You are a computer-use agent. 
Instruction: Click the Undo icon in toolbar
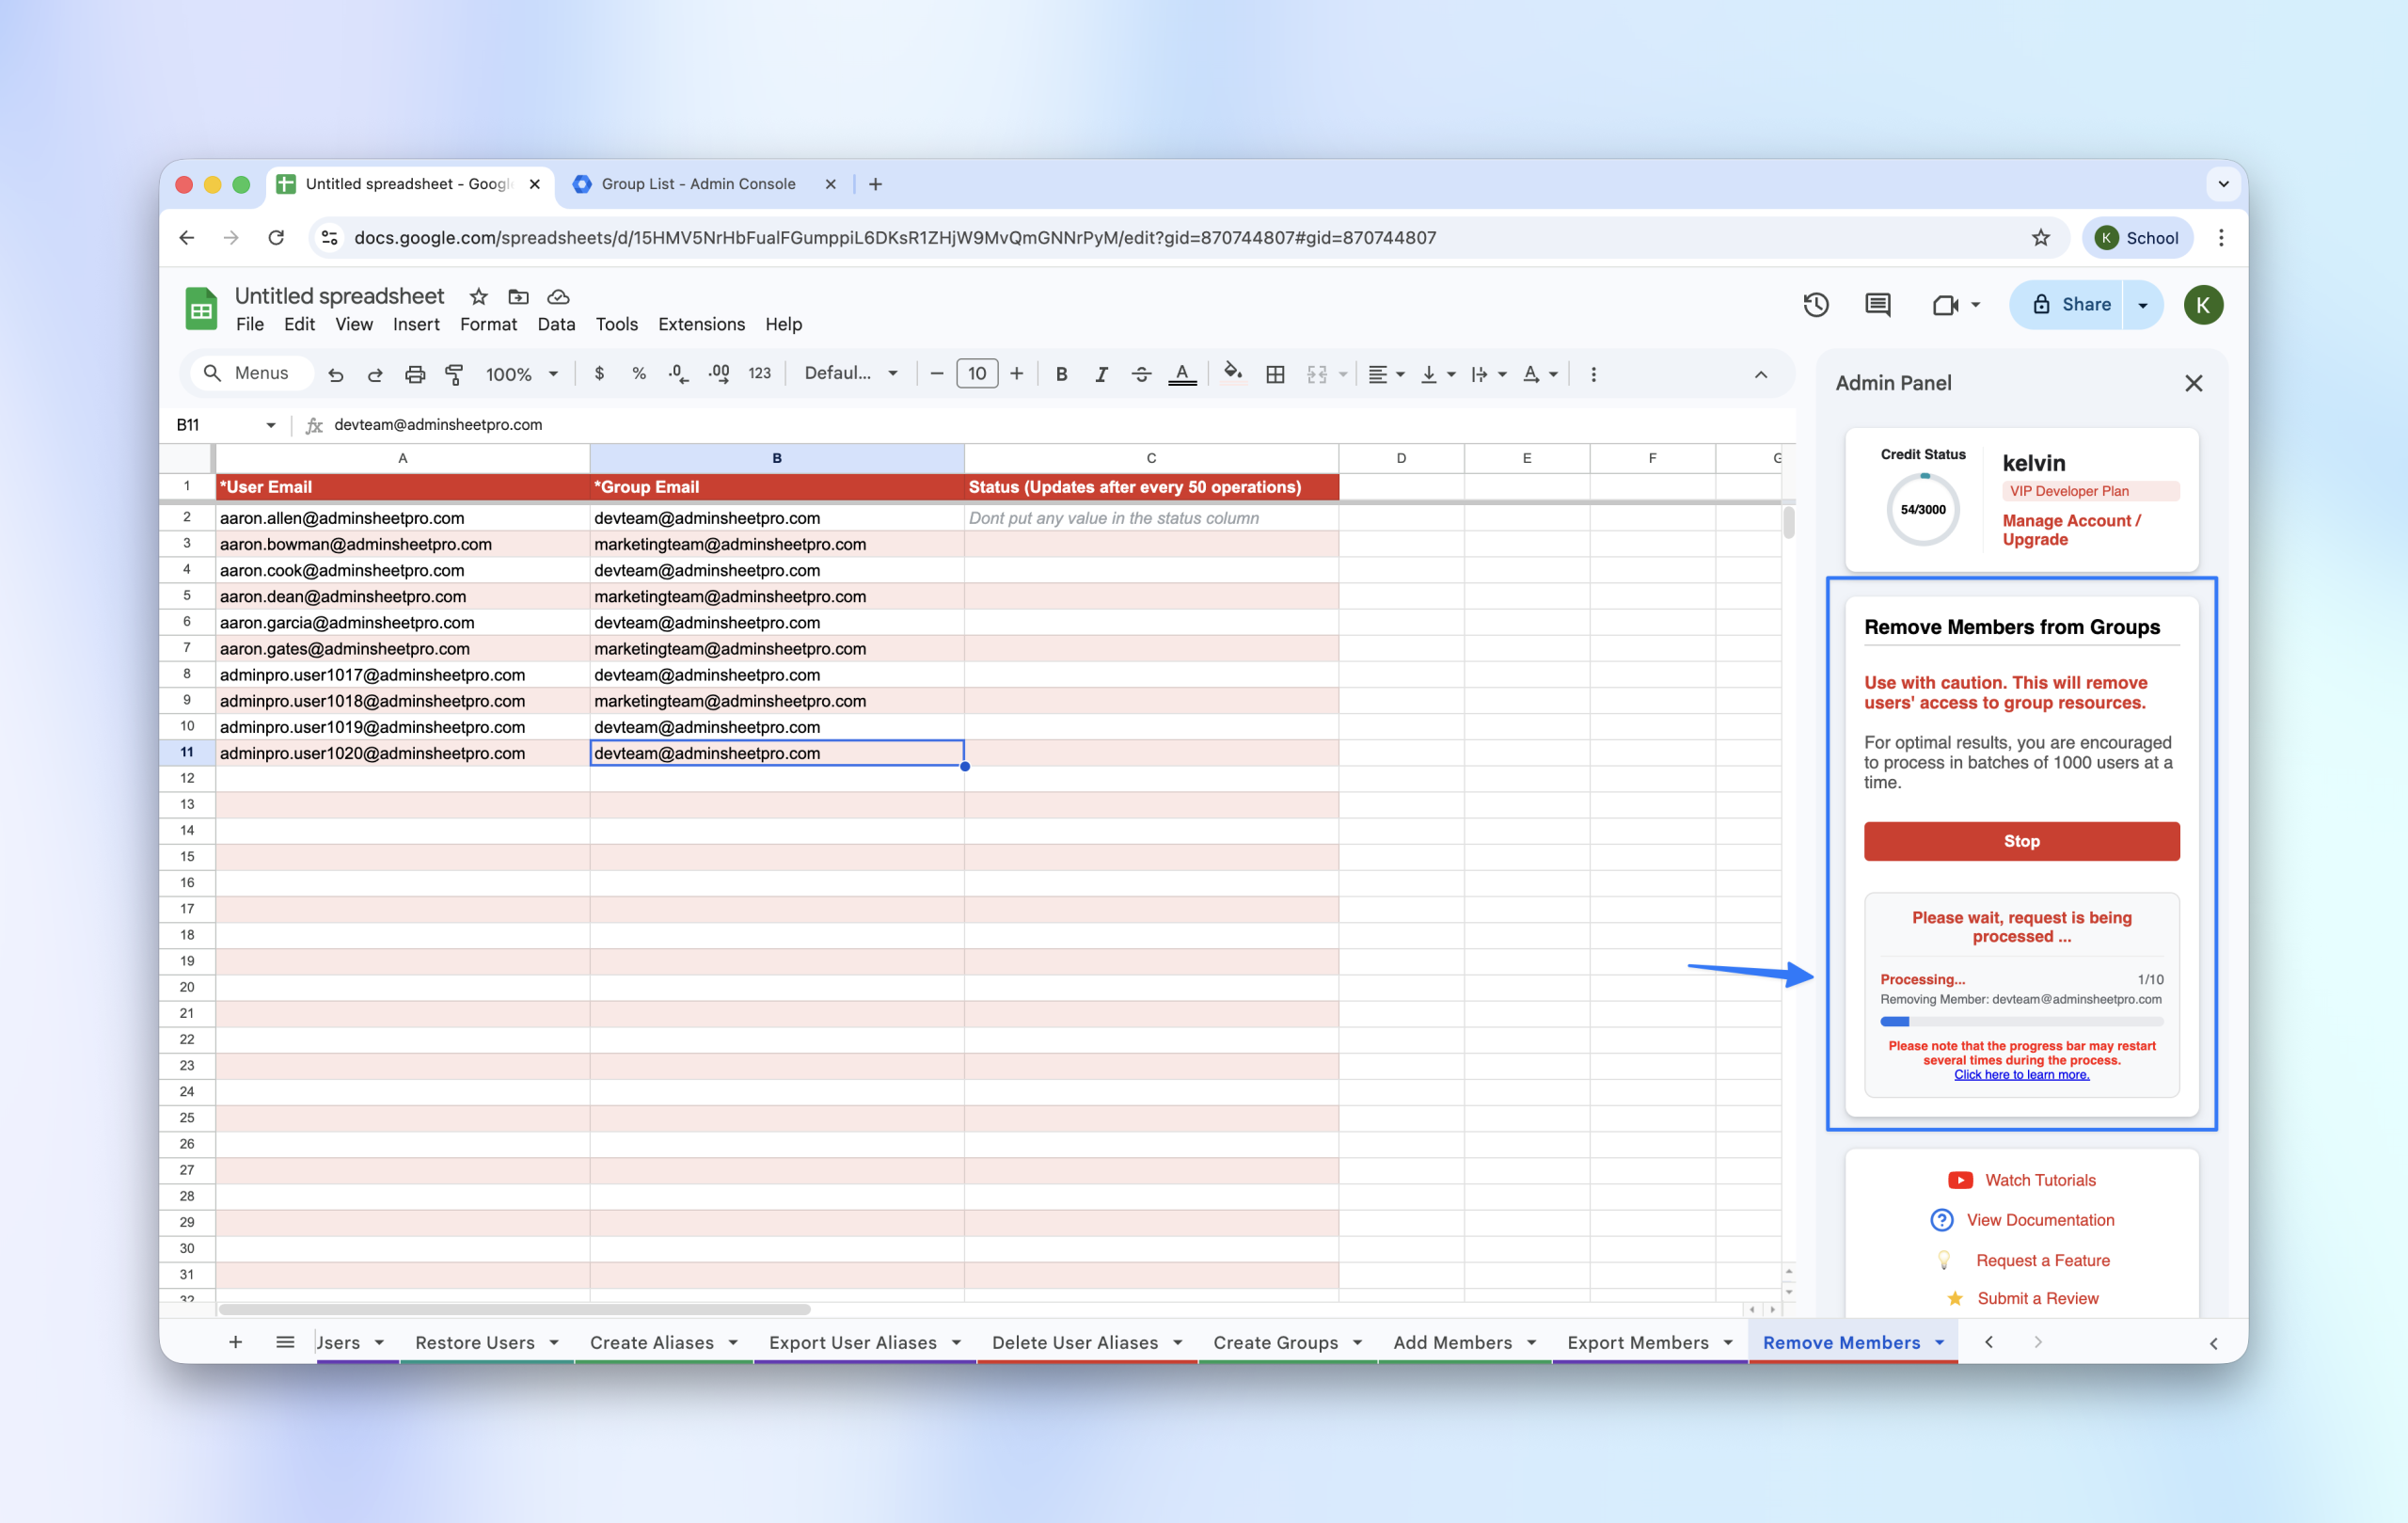pos(336,374)
